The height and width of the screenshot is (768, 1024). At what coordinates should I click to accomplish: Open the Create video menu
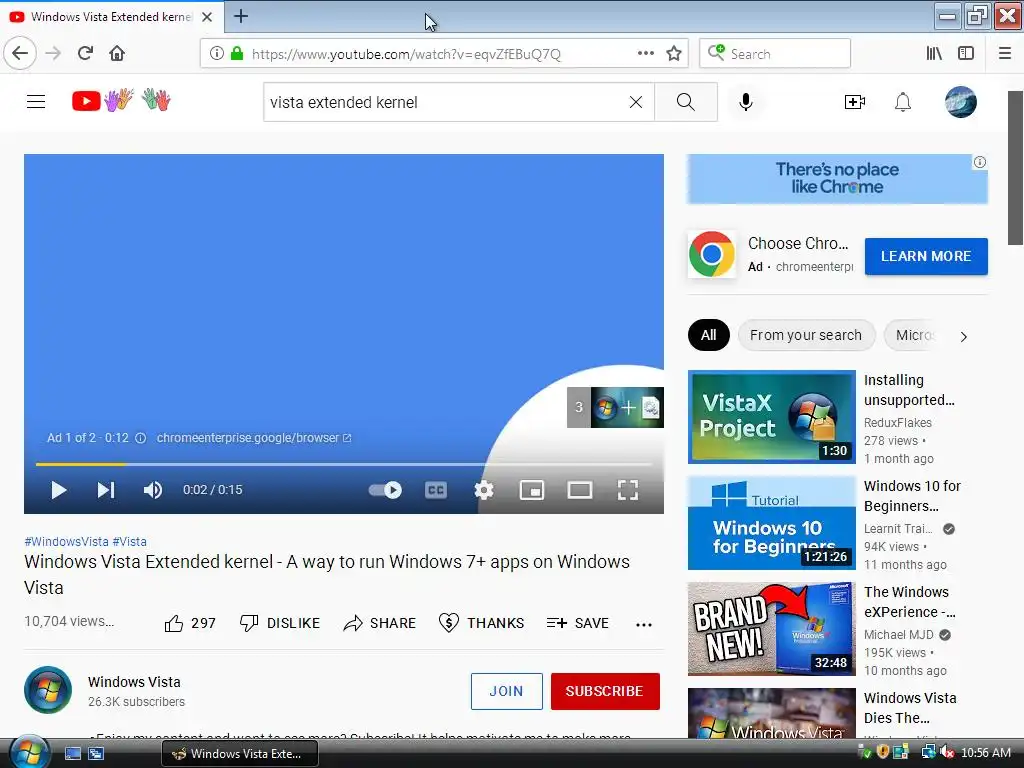[855, 102]
